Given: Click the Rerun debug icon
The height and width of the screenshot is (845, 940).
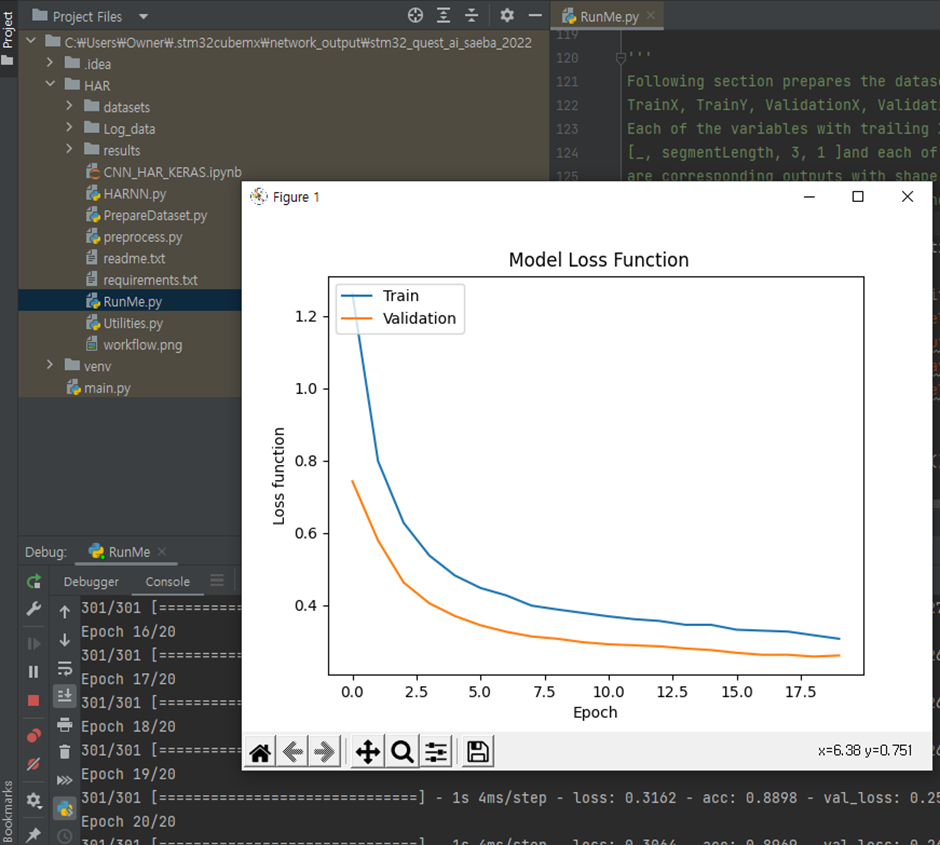Looking at the screenshot, I should click(34, 582).
